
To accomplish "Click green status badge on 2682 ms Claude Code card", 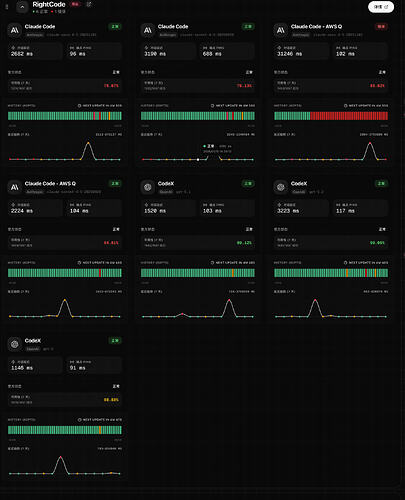I will pyautogui.click(x=115, y=26).
